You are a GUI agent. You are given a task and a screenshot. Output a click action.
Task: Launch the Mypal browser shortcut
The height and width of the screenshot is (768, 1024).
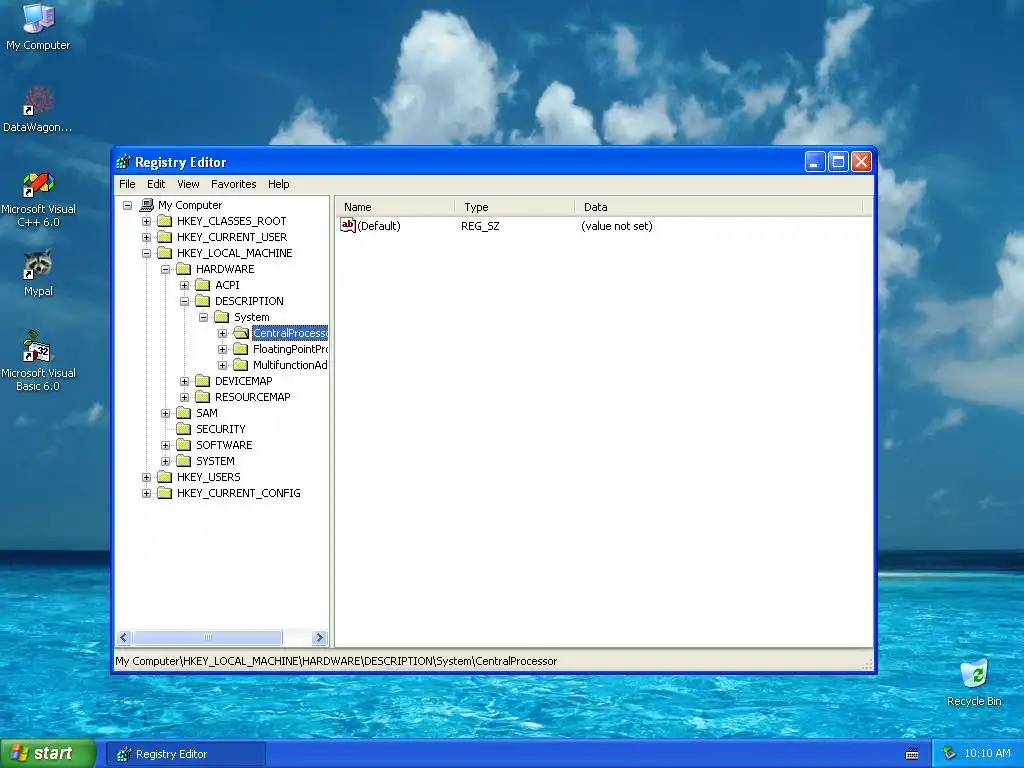pos(38,273)
